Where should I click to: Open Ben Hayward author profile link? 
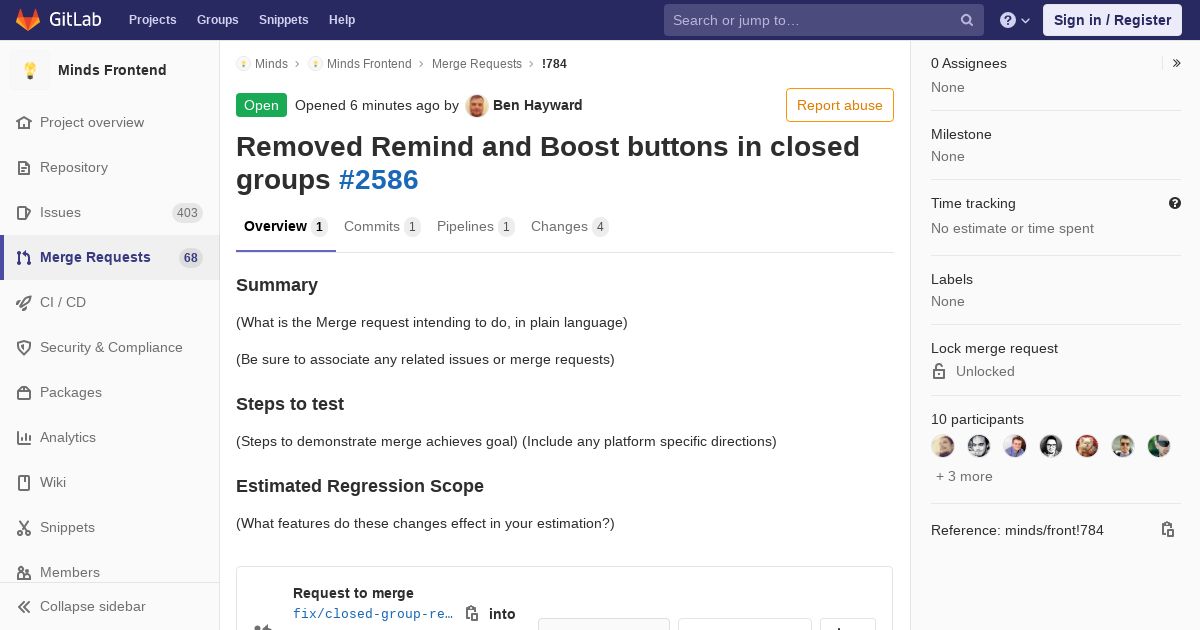(x=537, y=105)
